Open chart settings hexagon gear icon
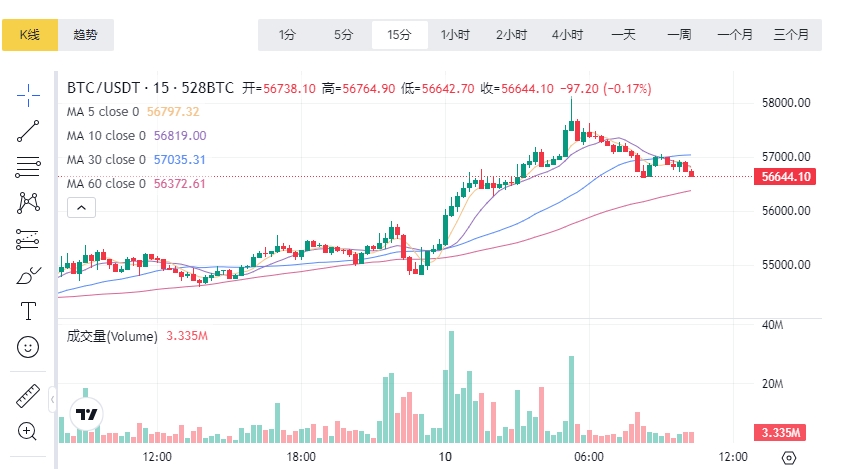 point(788,457)
